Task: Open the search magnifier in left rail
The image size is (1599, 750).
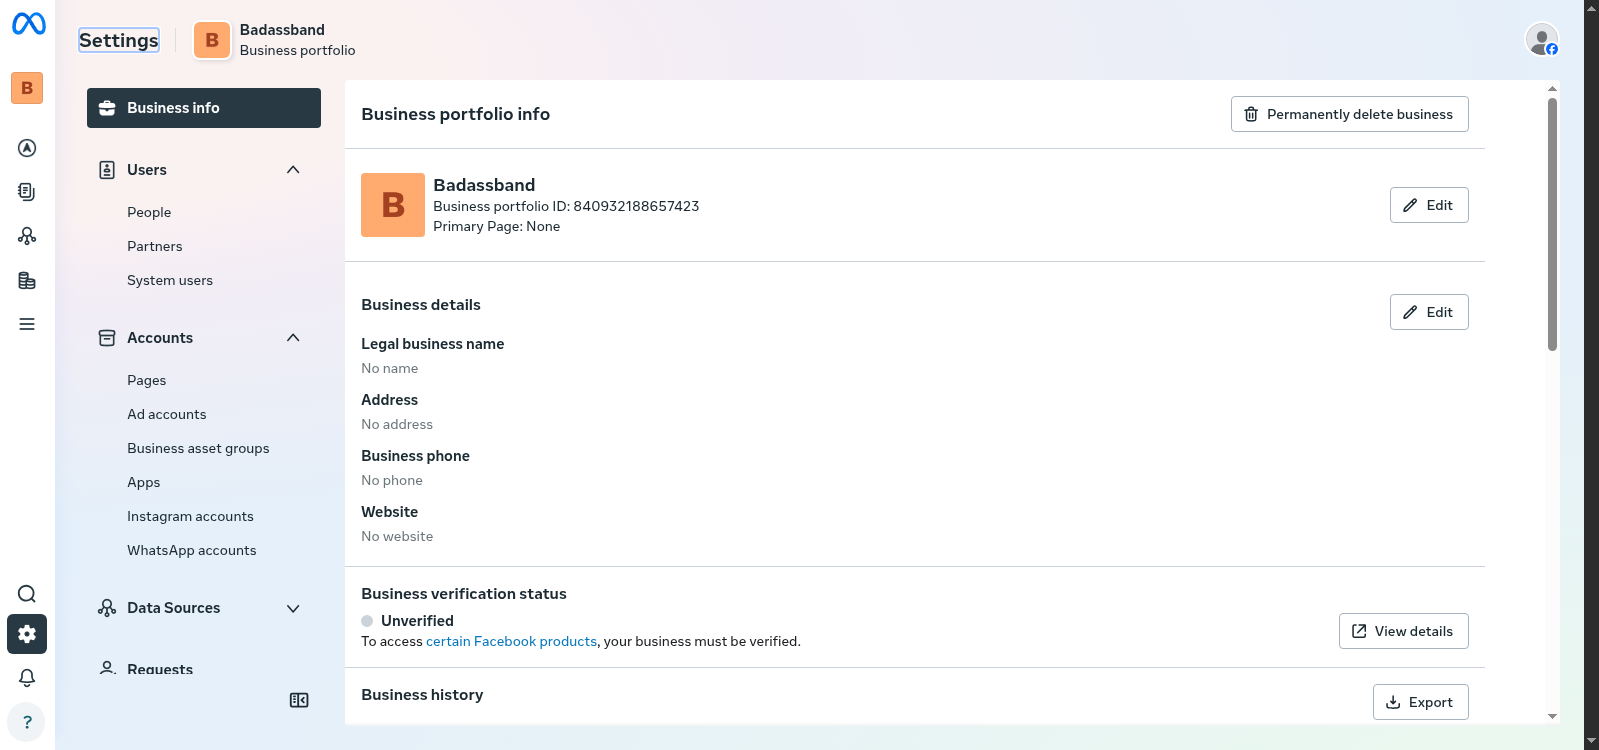Action: 27,594
